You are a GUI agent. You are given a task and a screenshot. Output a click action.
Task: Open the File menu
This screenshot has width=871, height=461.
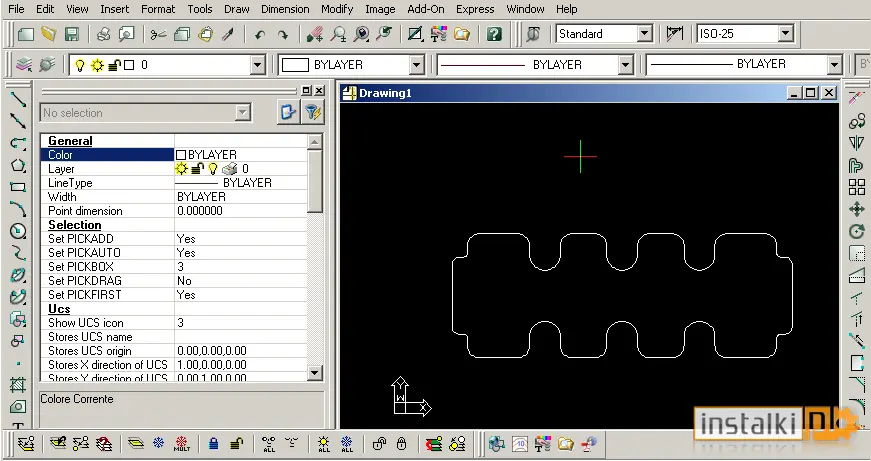(16, 9)
